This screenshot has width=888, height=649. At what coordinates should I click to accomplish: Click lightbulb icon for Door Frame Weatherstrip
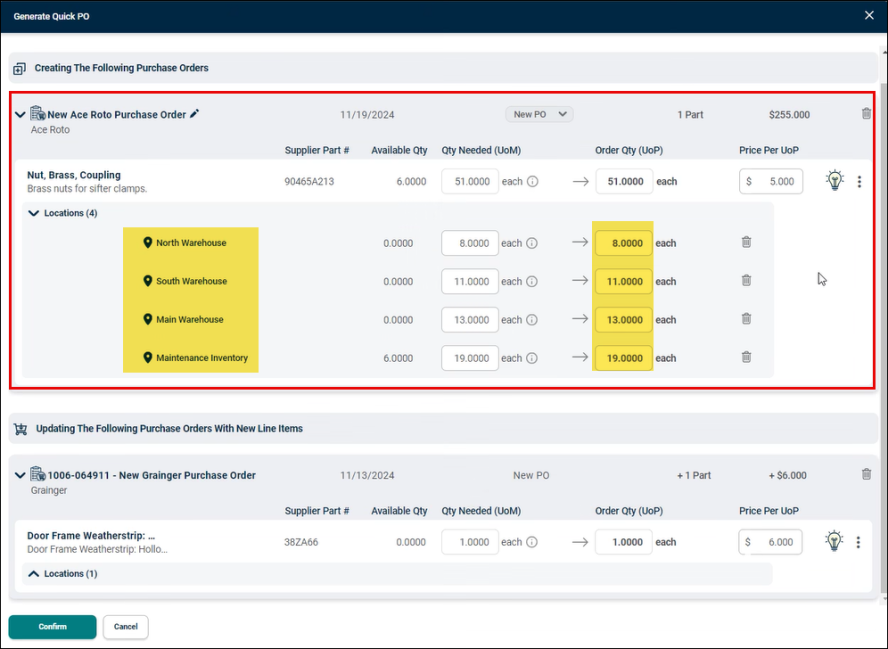pos(834,541)
